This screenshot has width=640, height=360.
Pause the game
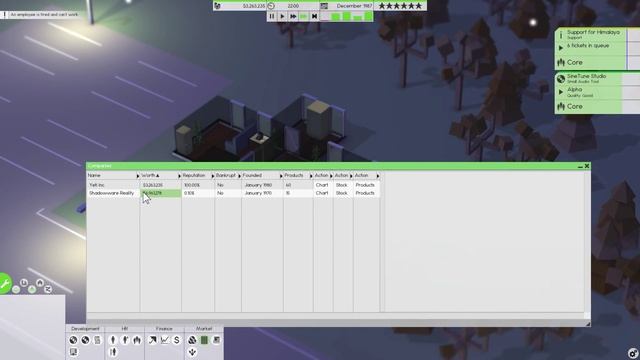pyautogui.click(x=272, y=16)
